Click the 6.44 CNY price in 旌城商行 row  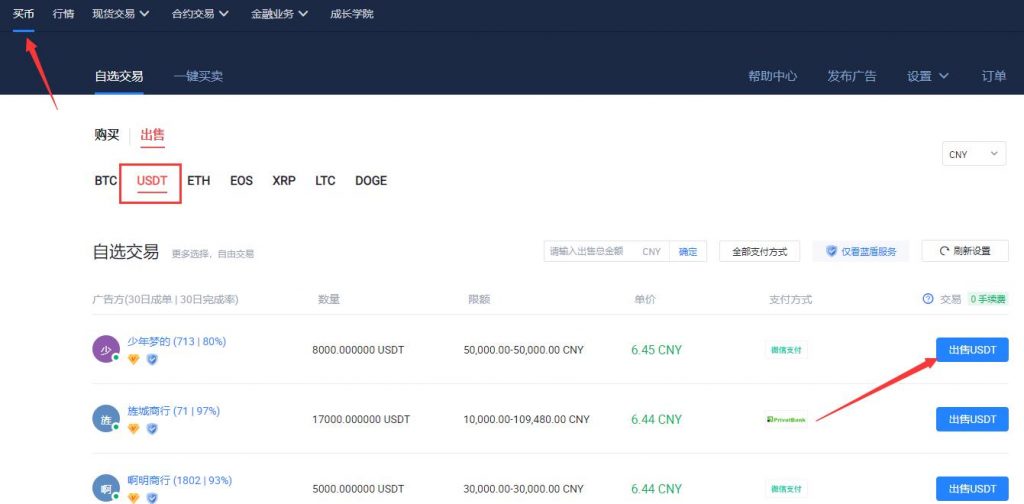point(656,419)
